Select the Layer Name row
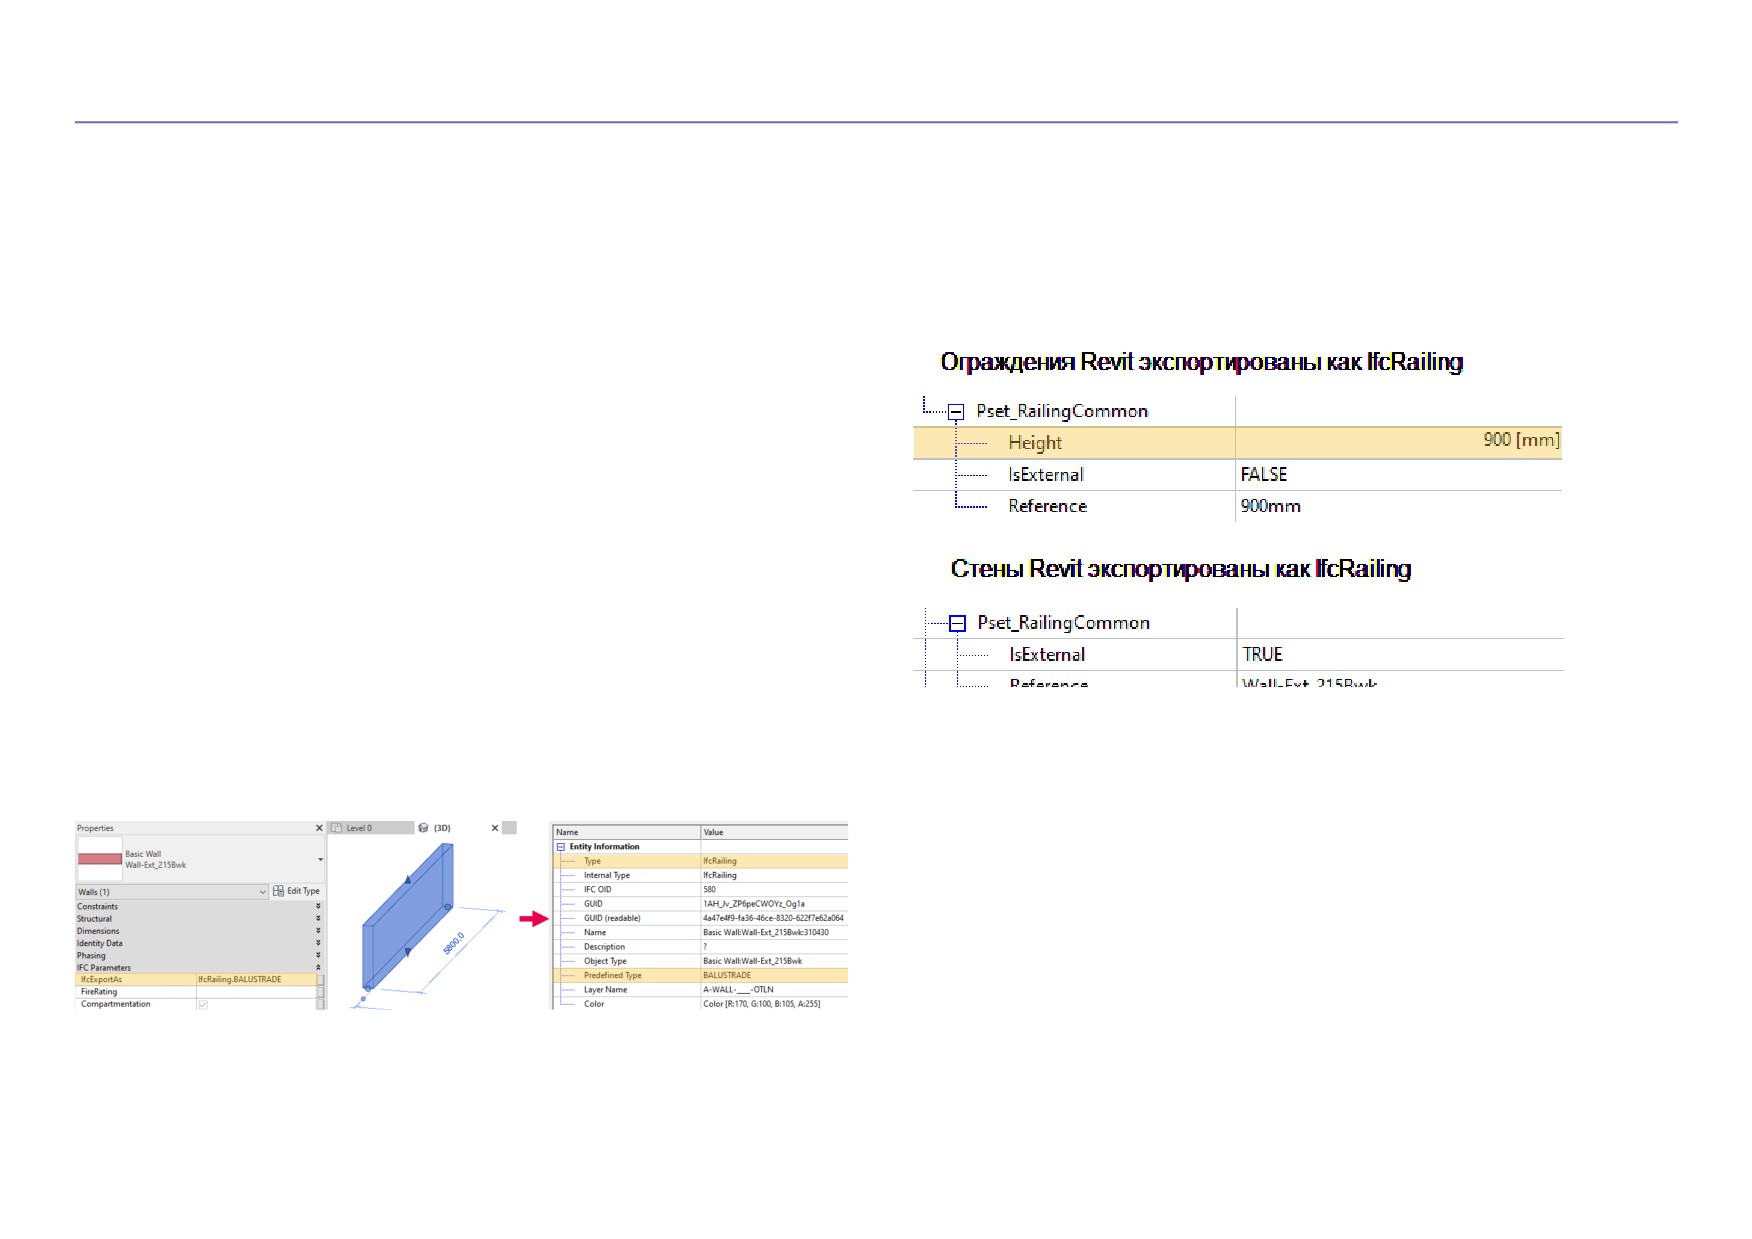 tap(700, 990)
